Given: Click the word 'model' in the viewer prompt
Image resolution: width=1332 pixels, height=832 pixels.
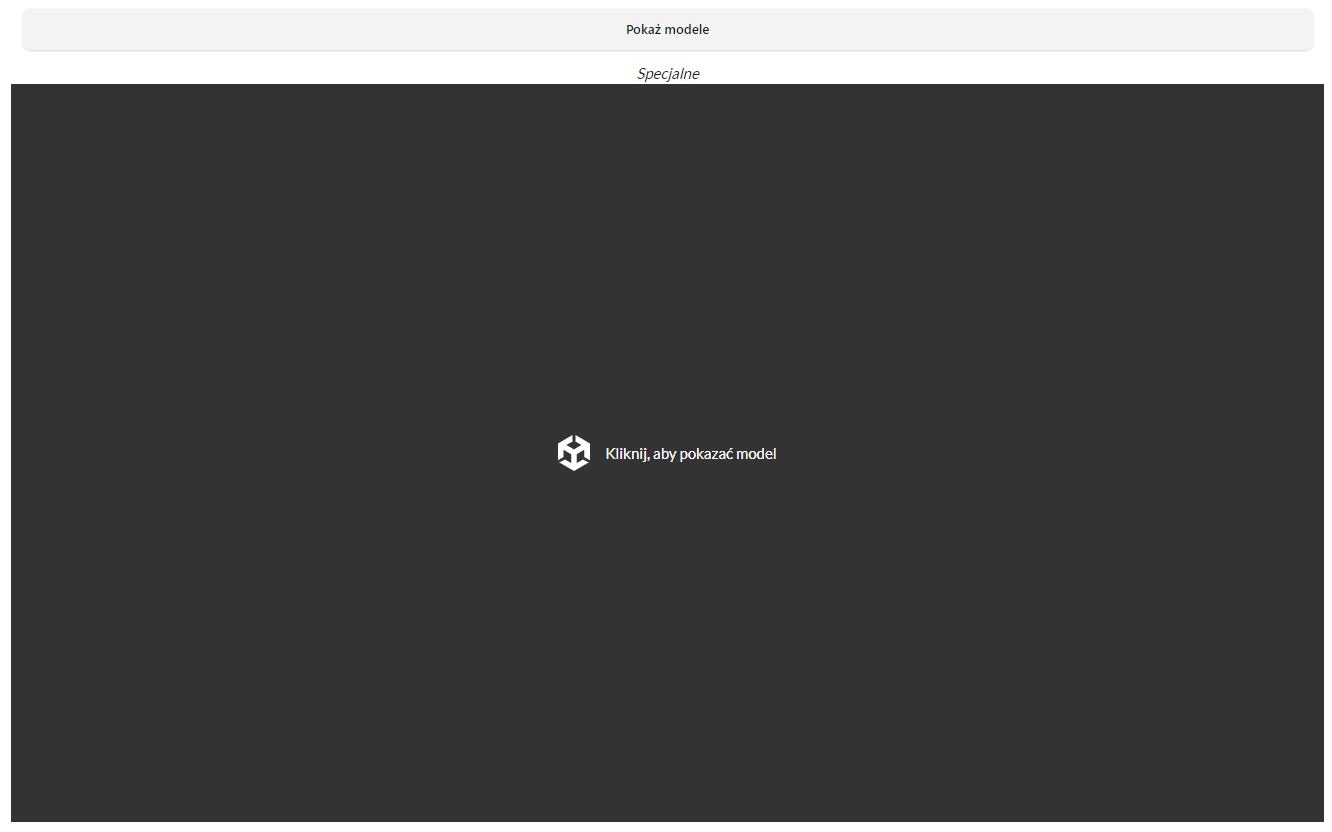Looking at the screenshot, I should 756,454.
